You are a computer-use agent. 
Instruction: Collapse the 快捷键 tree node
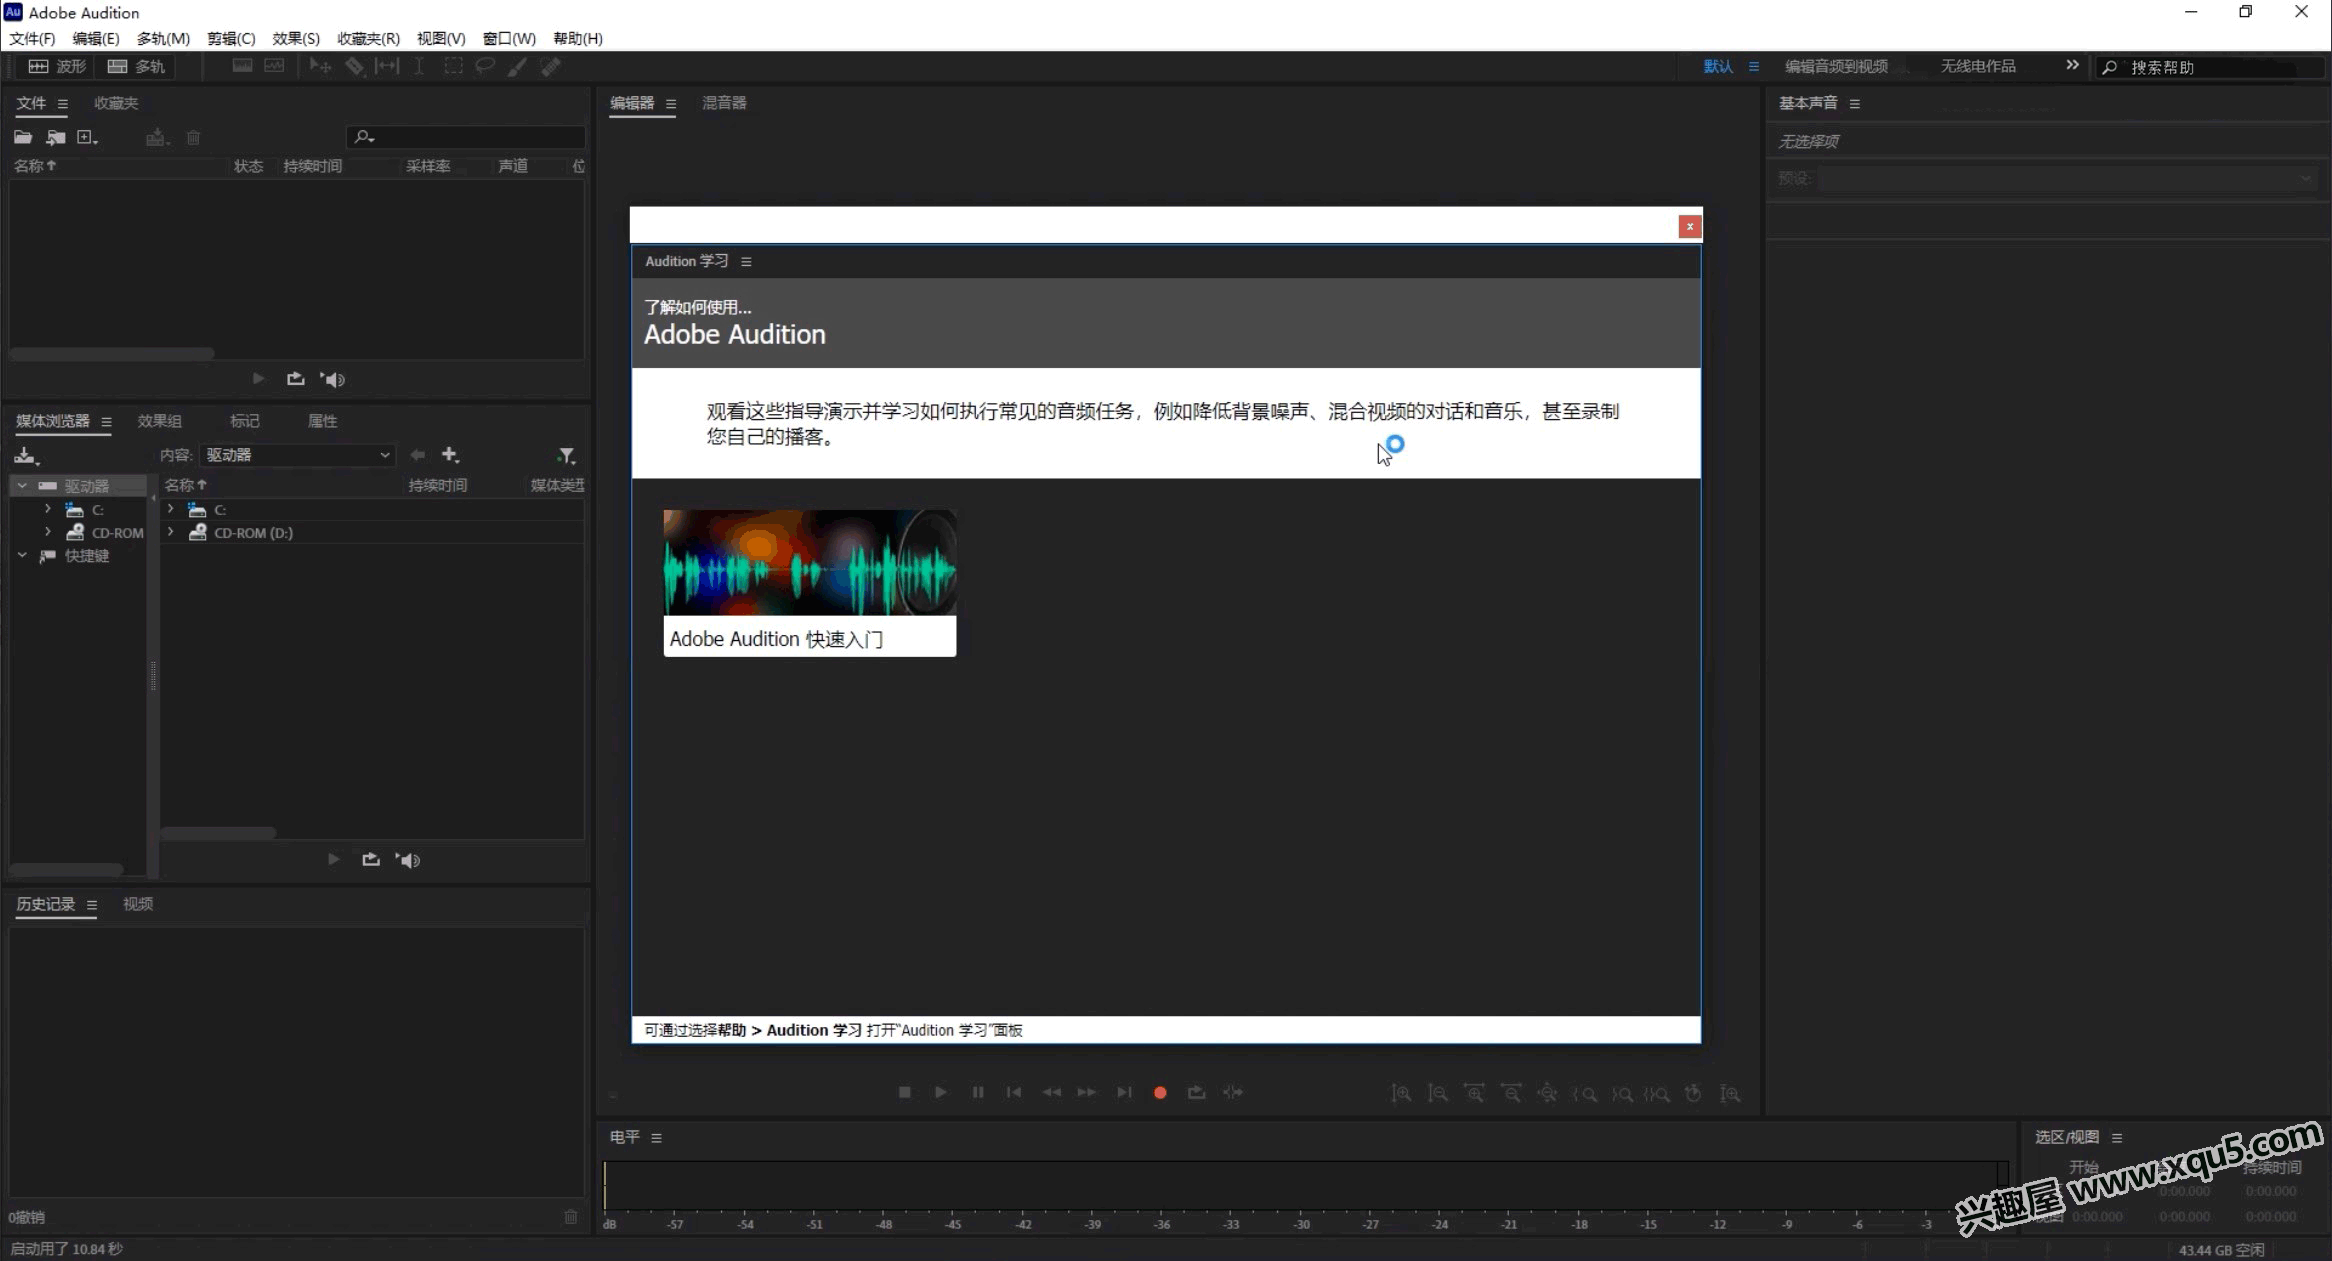pyautogui.click(x=22, y=555)
